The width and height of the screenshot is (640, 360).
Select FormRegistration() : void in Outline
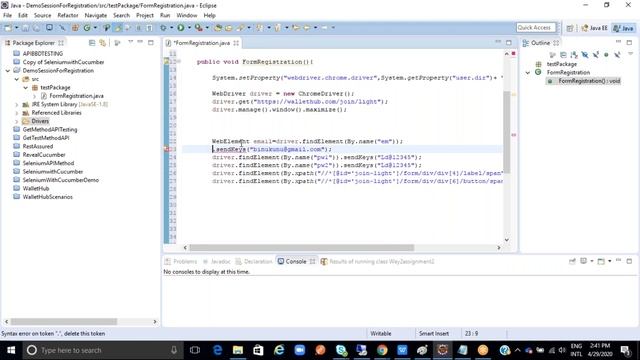point(584,81)
